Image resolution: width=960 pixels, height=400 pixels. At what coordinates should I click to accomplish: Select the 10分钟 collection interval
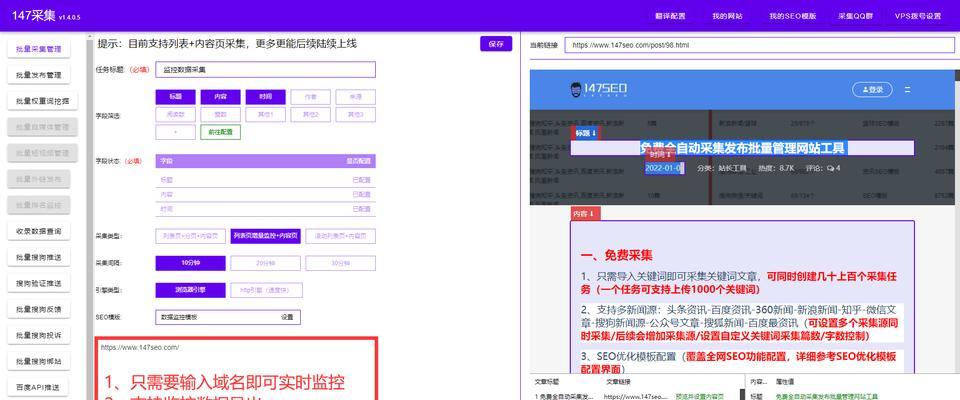click(x=191, y=263)
